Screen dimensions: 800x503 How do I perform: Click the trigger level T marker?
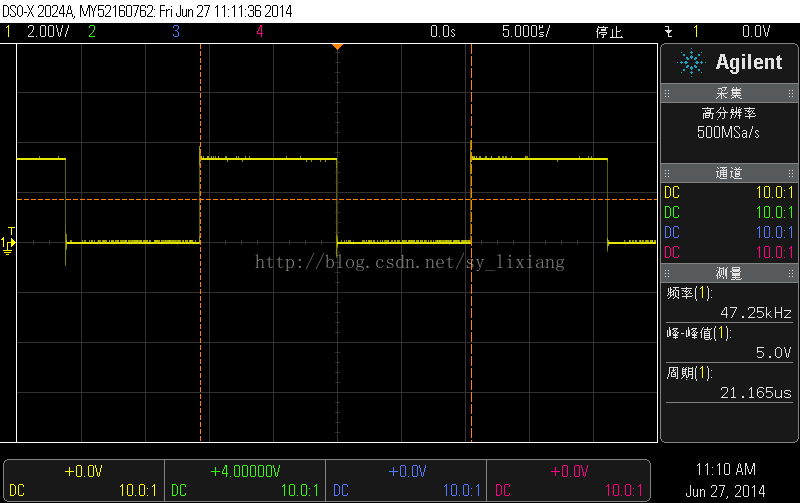click(11, 231)
